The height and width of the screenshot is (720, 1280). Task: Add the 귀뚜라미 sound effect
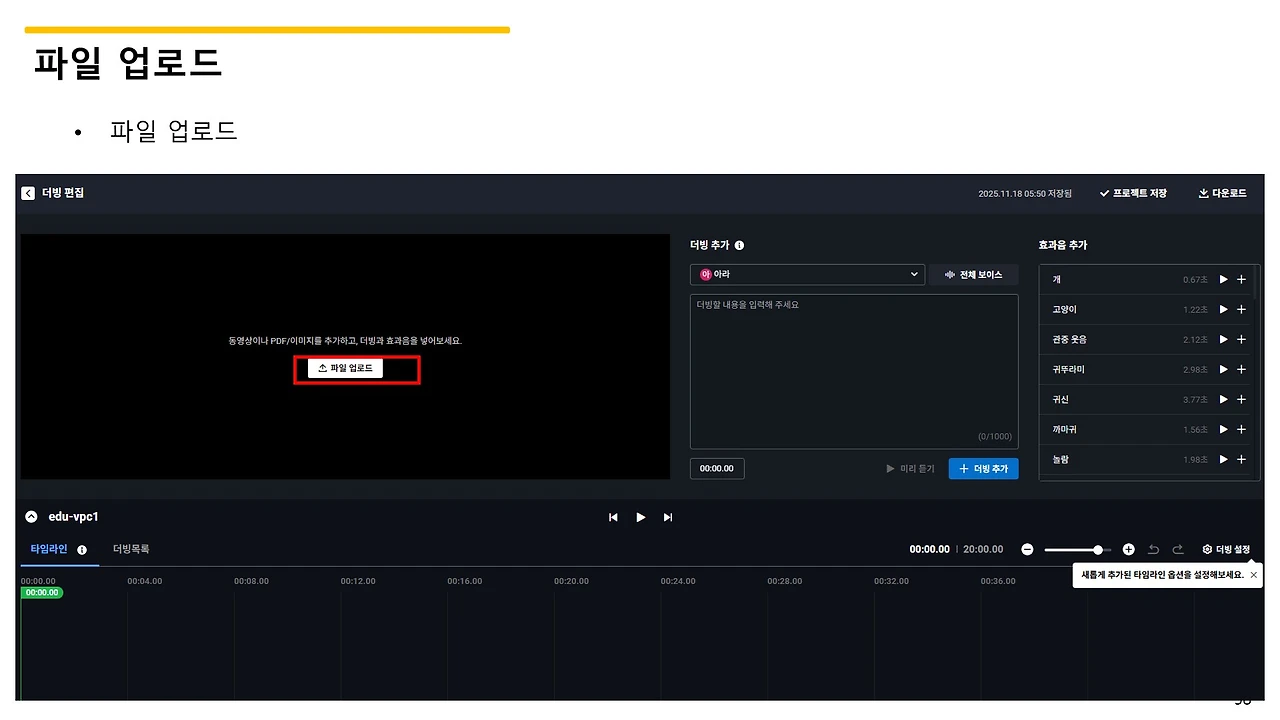coord(1241,370)
